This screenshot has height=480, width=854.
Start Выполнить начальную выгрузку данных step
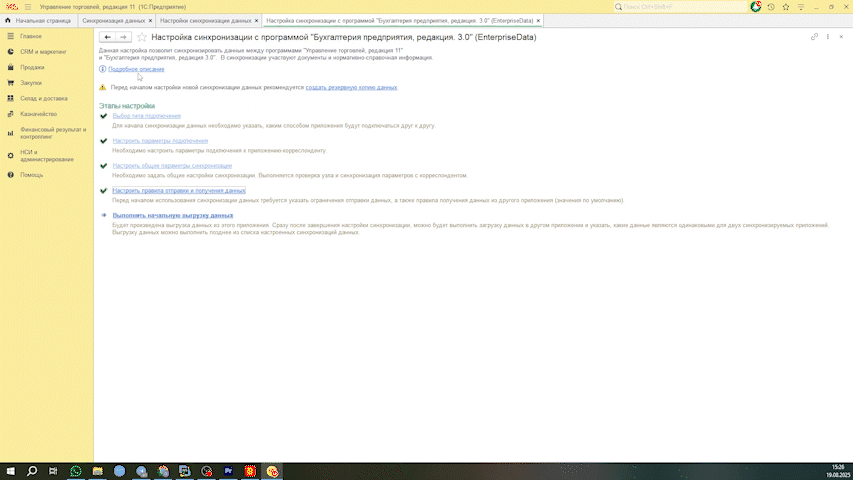click(x=173, y=215)
